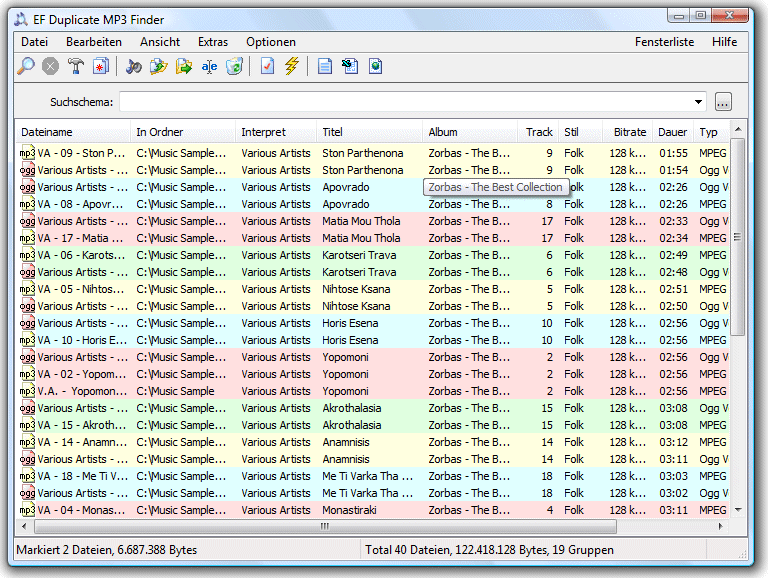Click the document with globe icon

375,67
